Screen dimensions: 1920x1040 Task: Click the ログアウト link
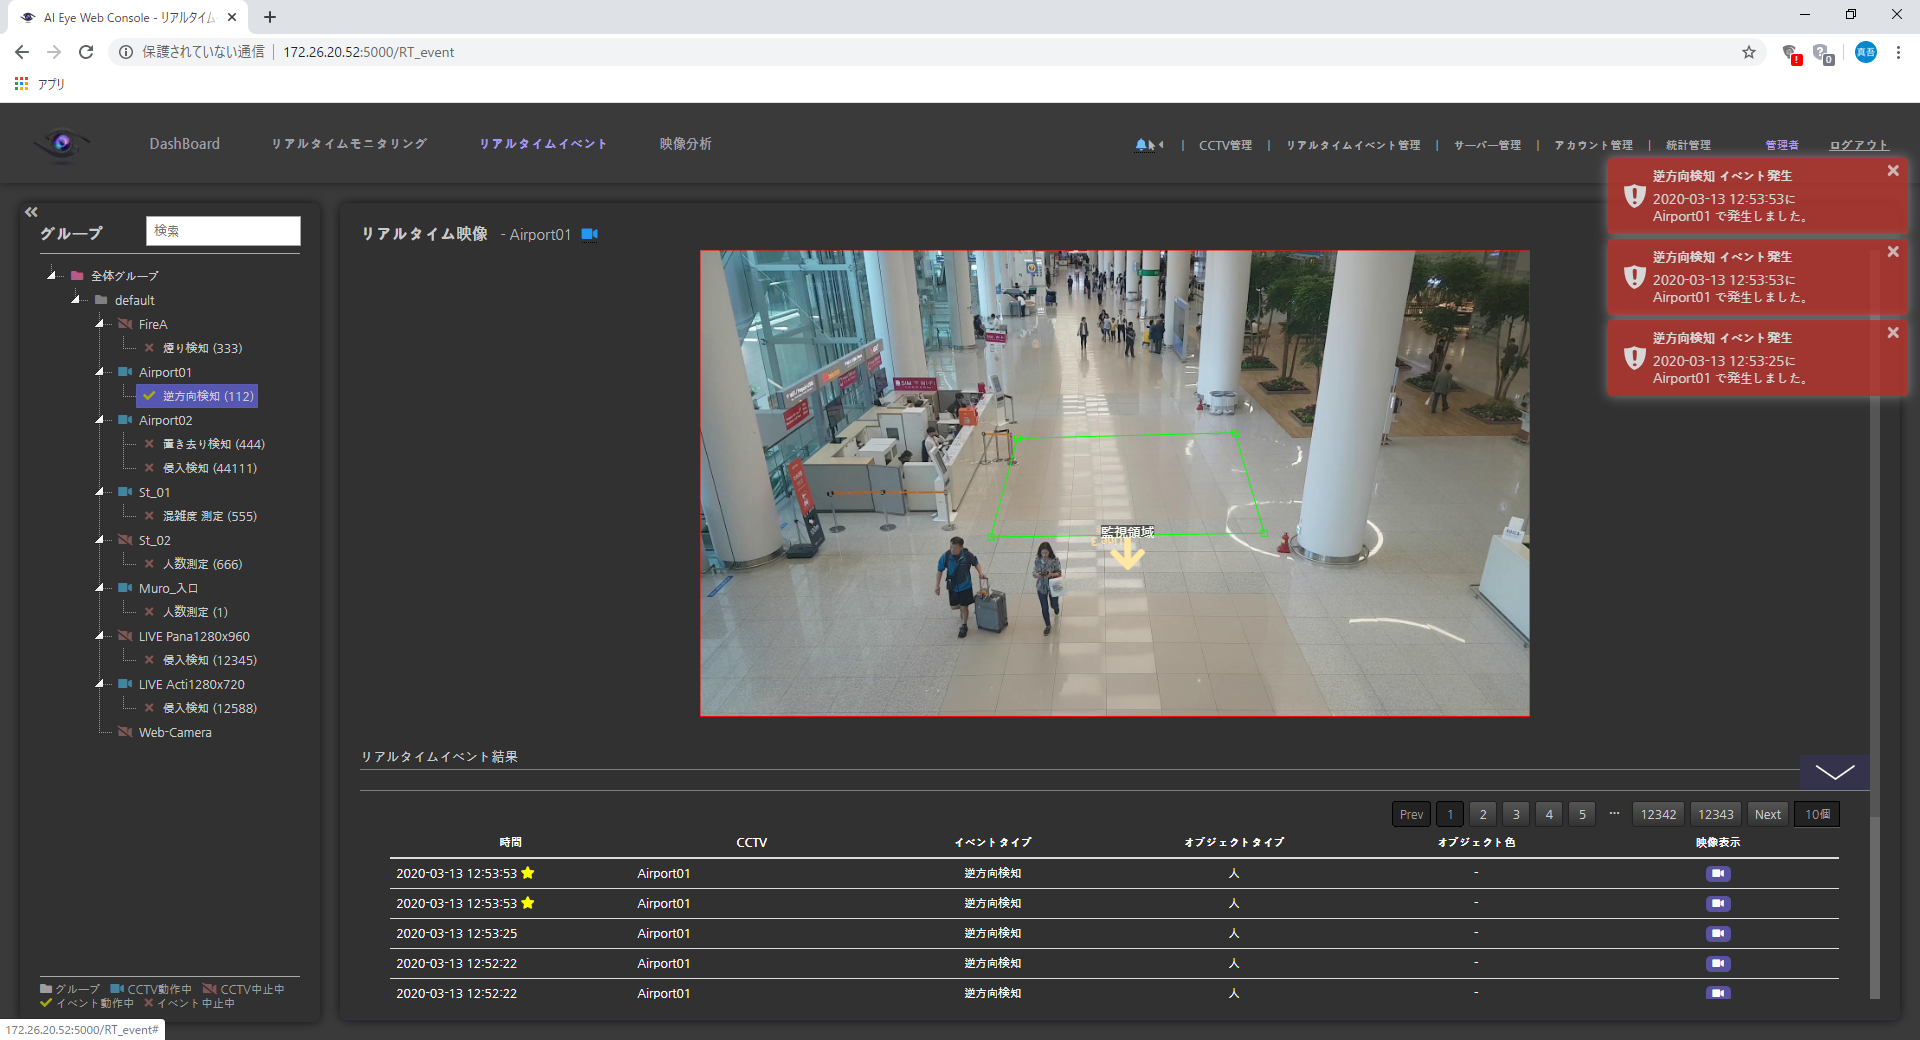1858,145
